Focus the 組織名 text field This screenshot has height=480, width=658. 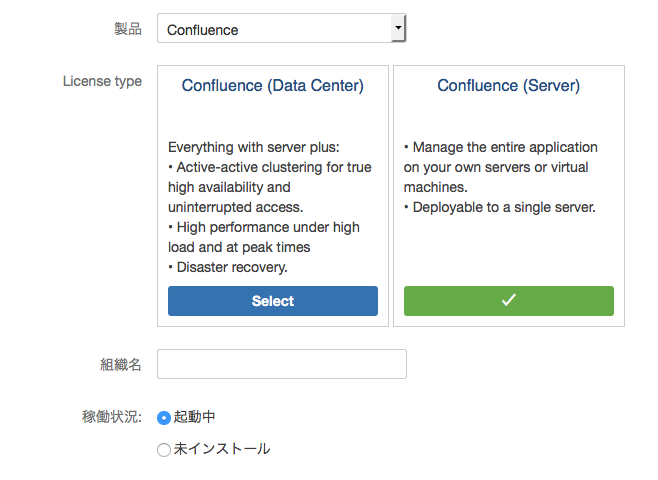coord(282,364)
